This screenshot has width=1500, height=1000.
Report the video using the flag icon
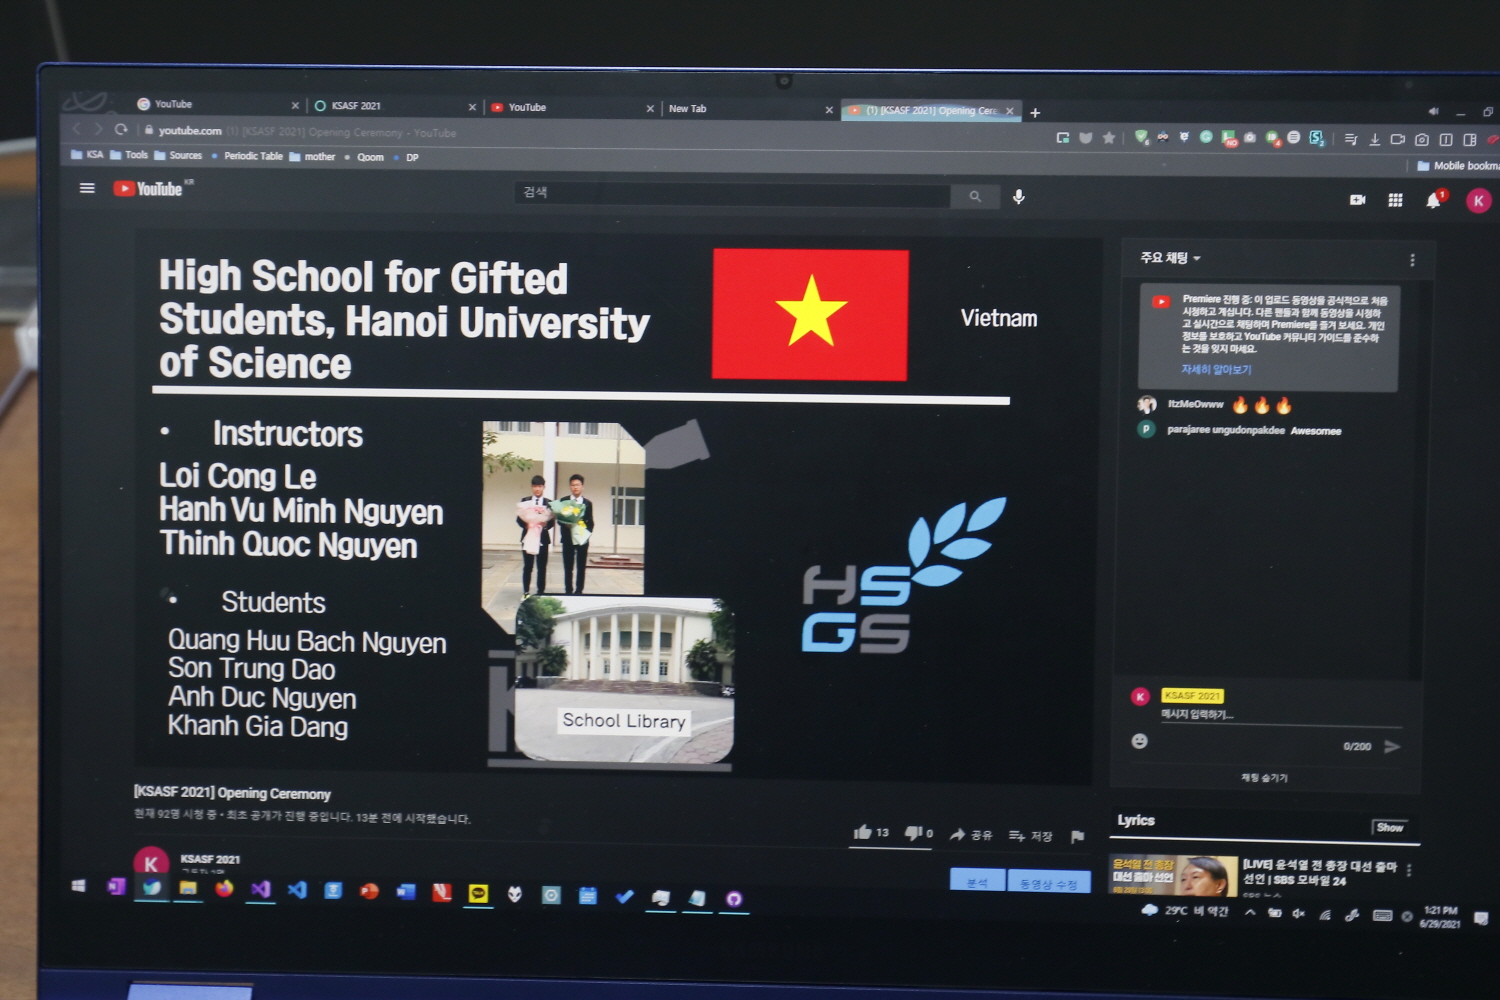1077,836
